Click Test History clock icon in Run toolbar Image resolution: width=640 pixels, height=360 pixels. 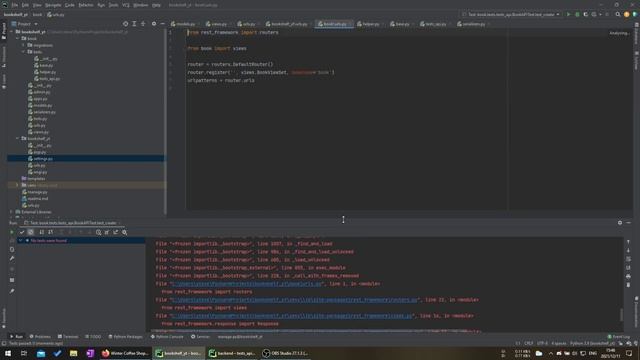click(98, 232)
